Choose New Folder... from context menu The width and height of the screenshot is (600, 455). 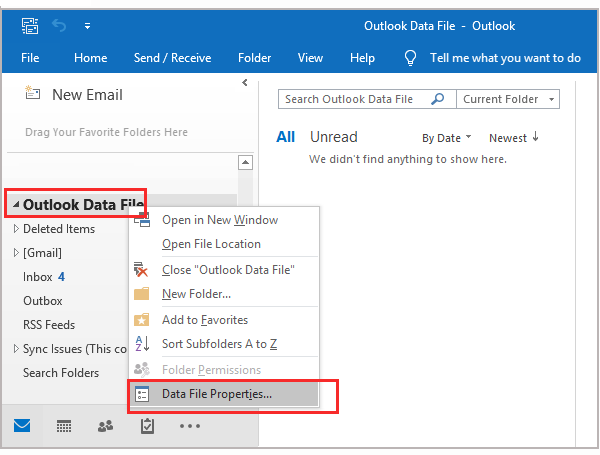point(196,294)
